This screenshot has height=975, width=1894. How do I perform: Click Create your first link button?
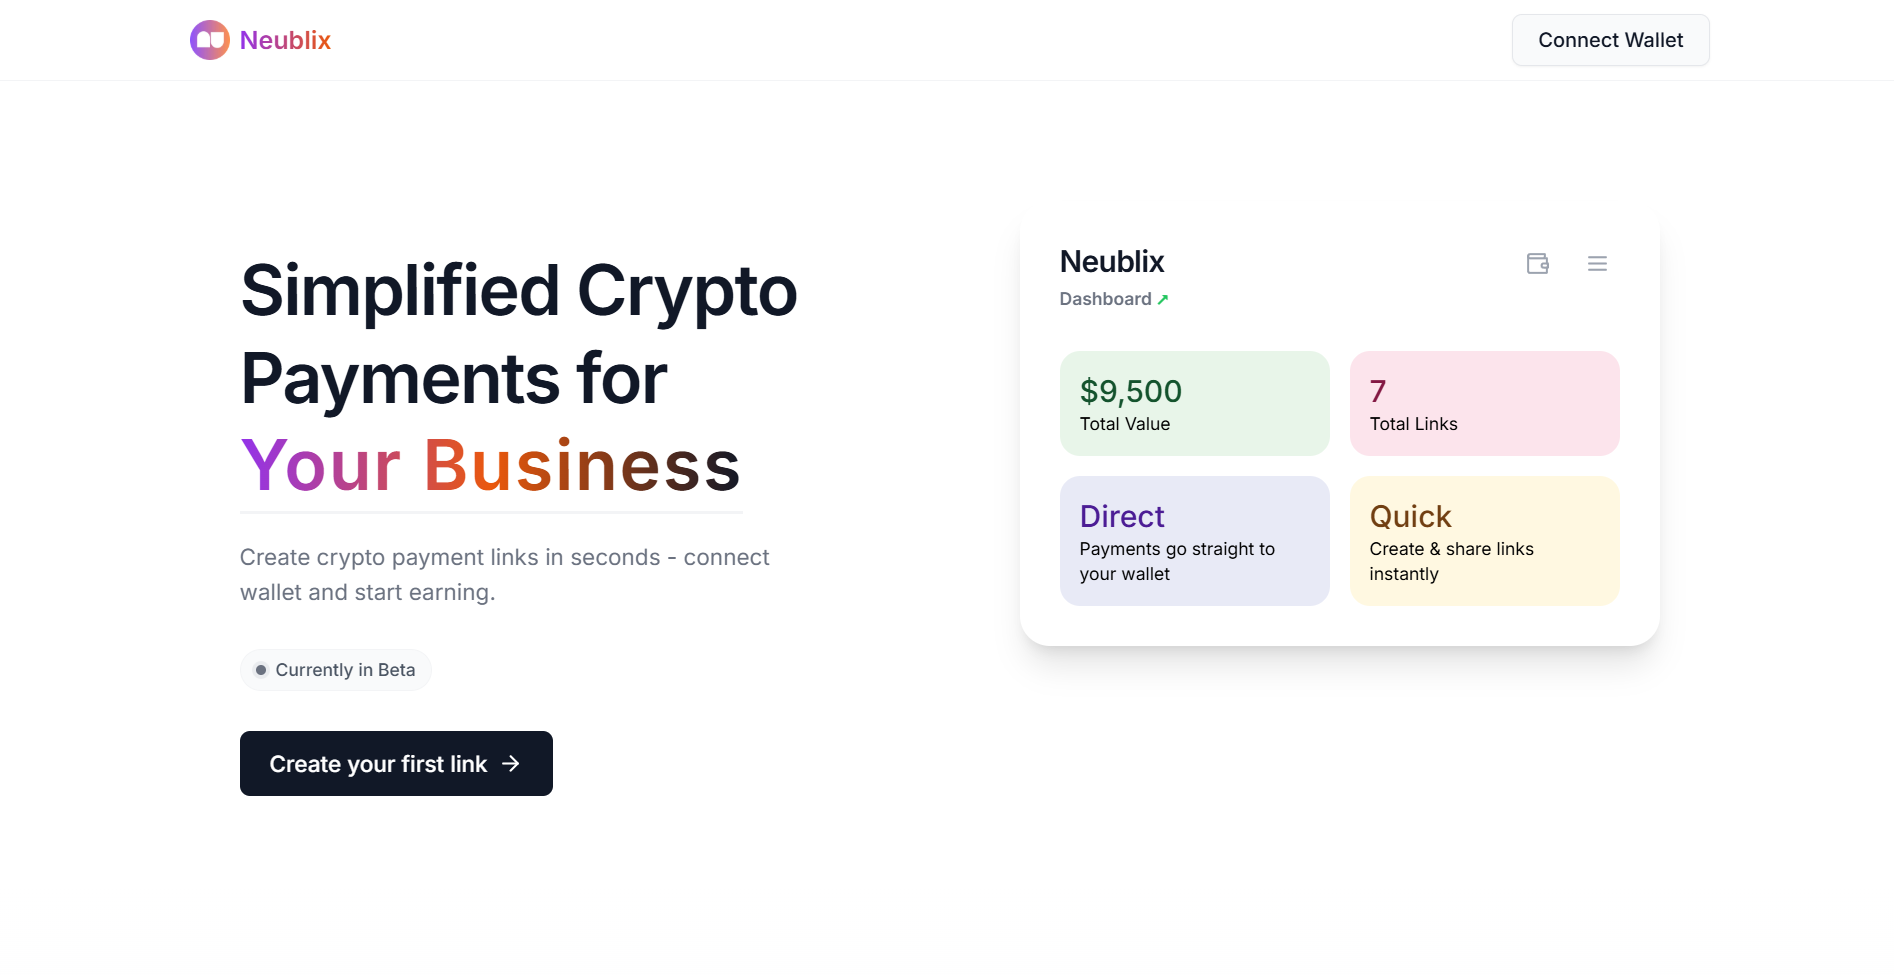(x=396, y=764)
